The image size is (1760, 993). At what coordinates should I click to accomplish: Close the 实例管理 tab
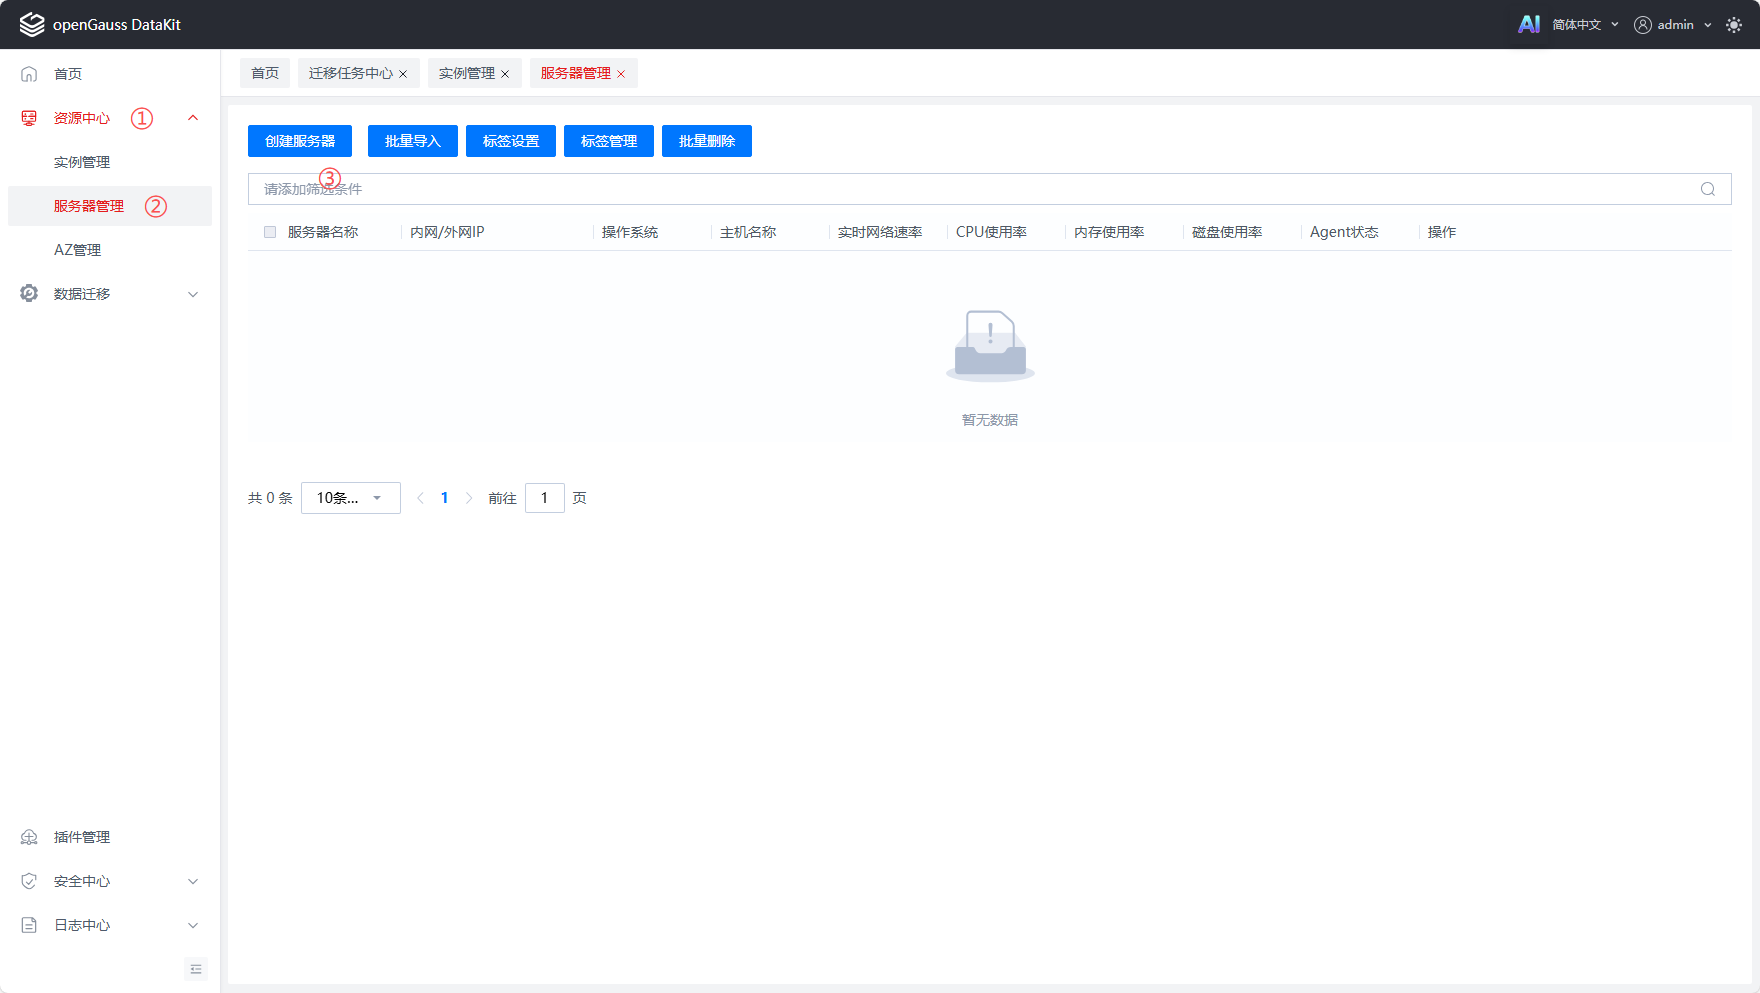[505, 74]
